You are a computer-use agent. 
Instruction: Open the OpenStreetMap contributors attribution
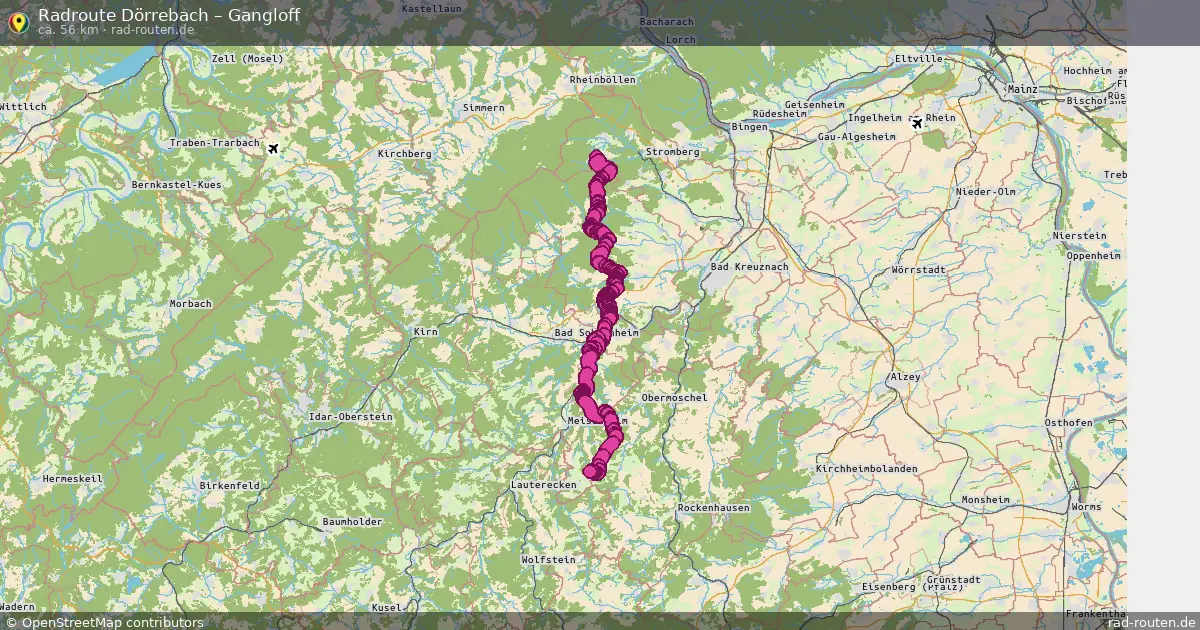pyautogui.click(x=103, y=622)
